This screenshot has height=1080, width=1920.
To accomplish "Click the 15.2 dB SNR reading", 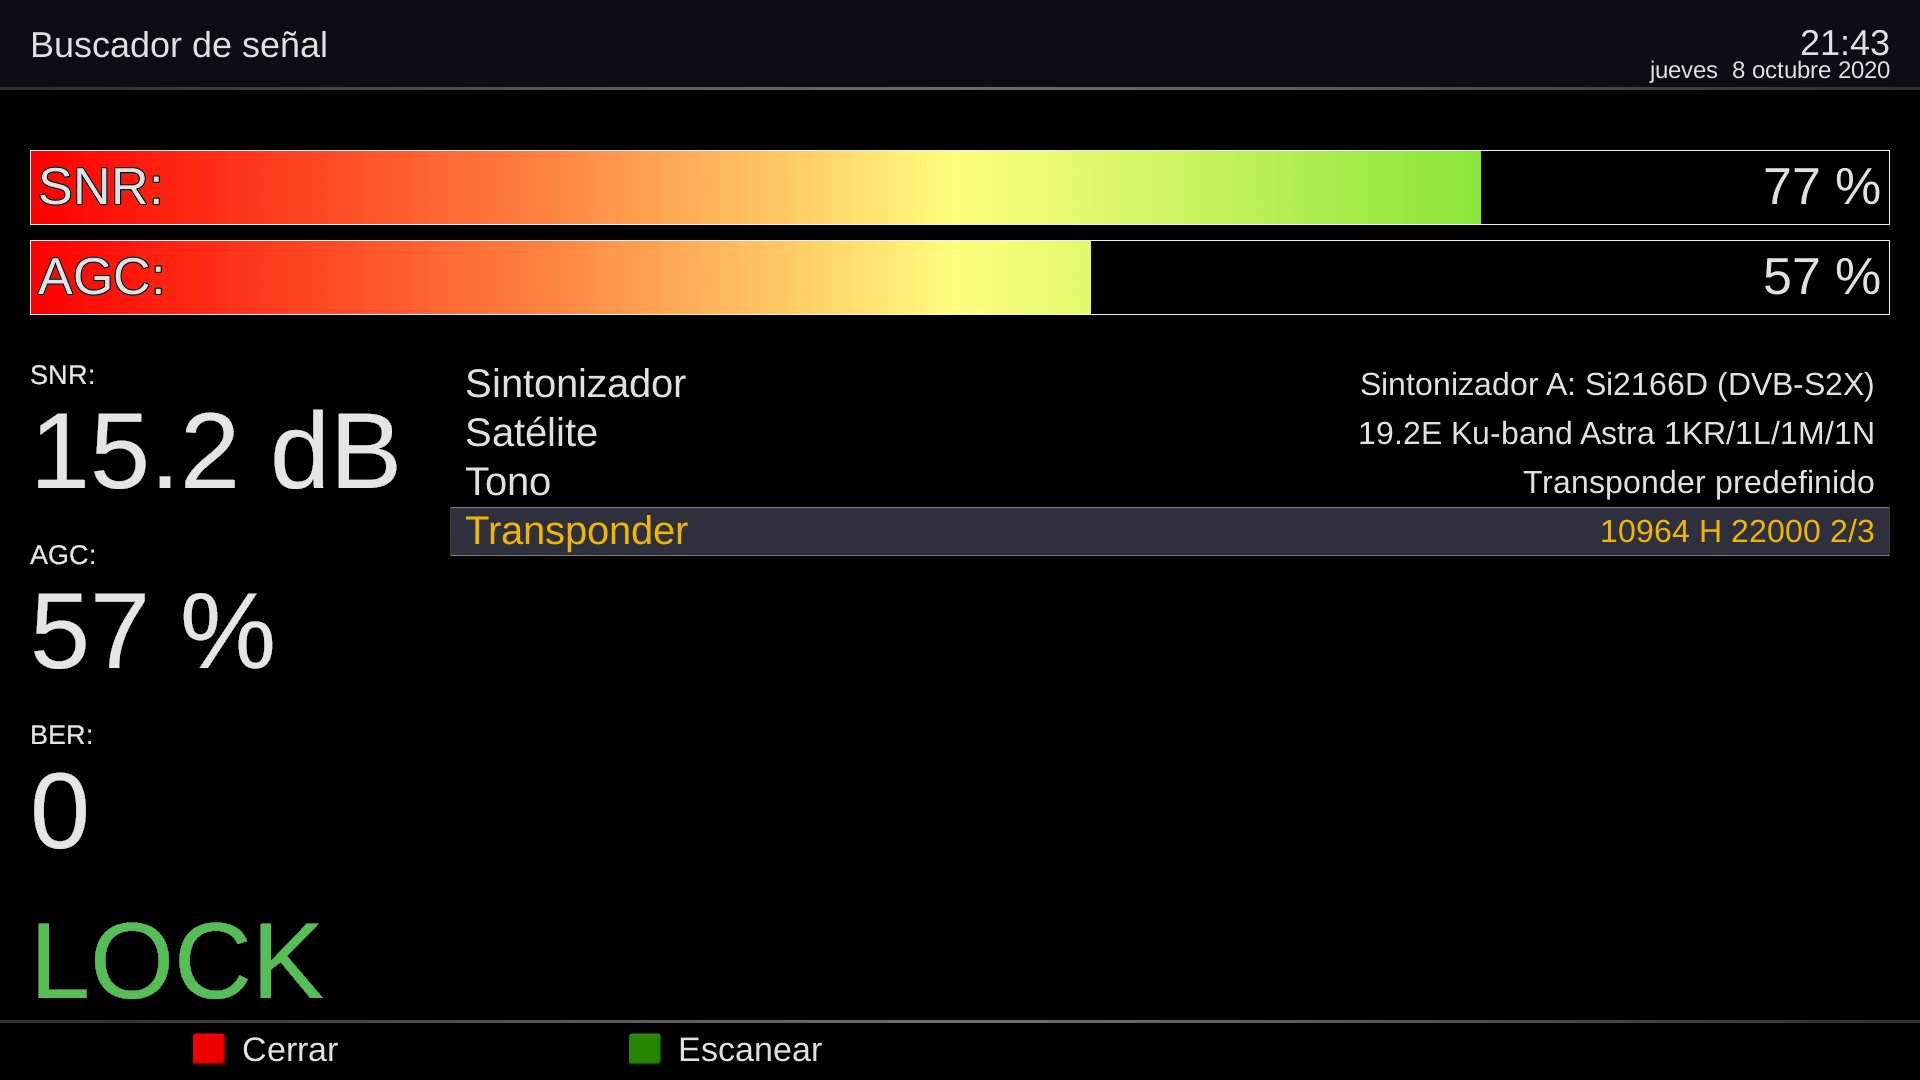I will point(215,452).
